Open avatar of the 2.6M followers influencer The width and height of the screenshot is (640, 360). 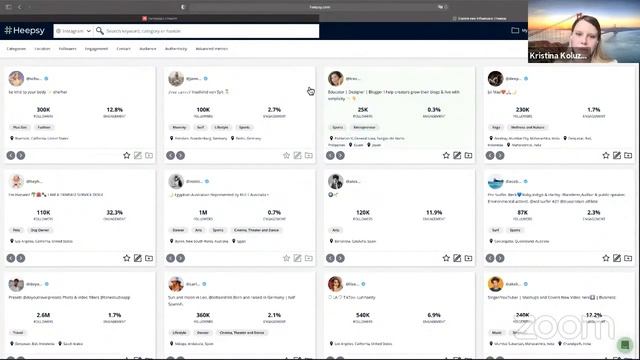click(16, 284)
